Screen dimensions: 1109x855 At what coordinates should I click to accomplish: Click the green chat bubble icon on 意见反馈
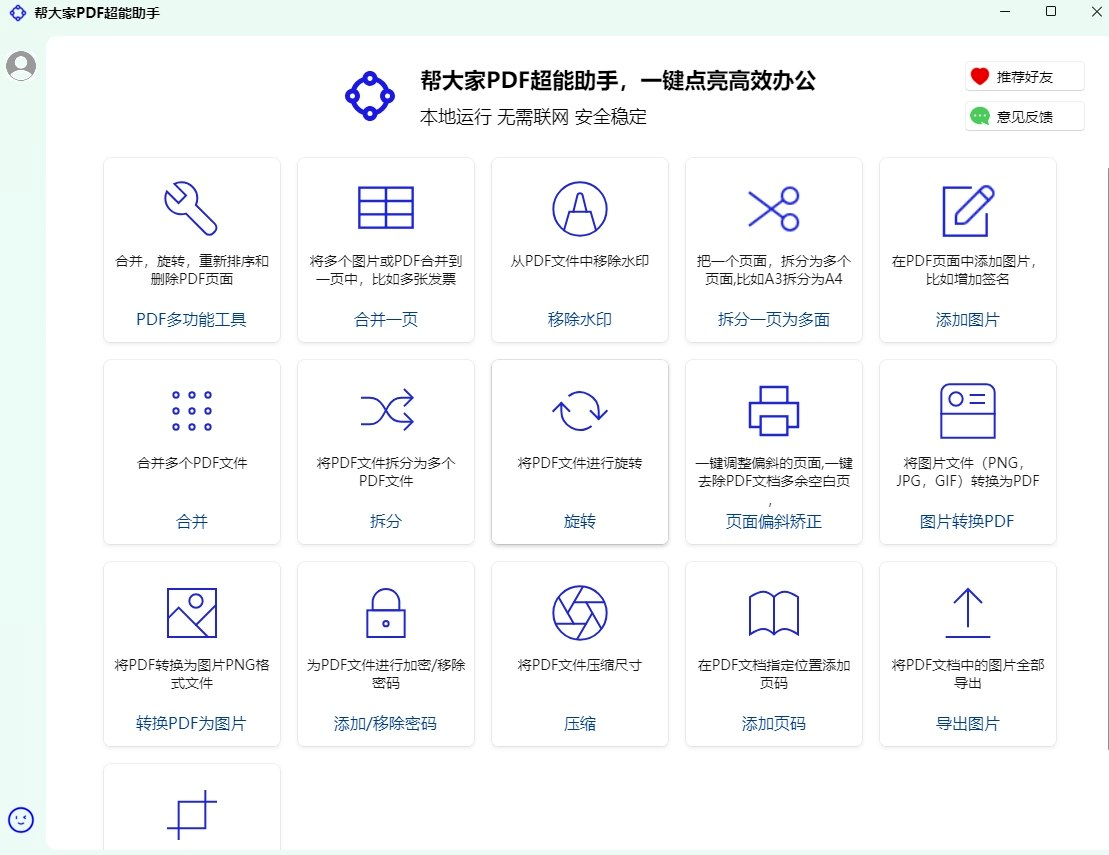pyautogui.click(x=980, y=116)
